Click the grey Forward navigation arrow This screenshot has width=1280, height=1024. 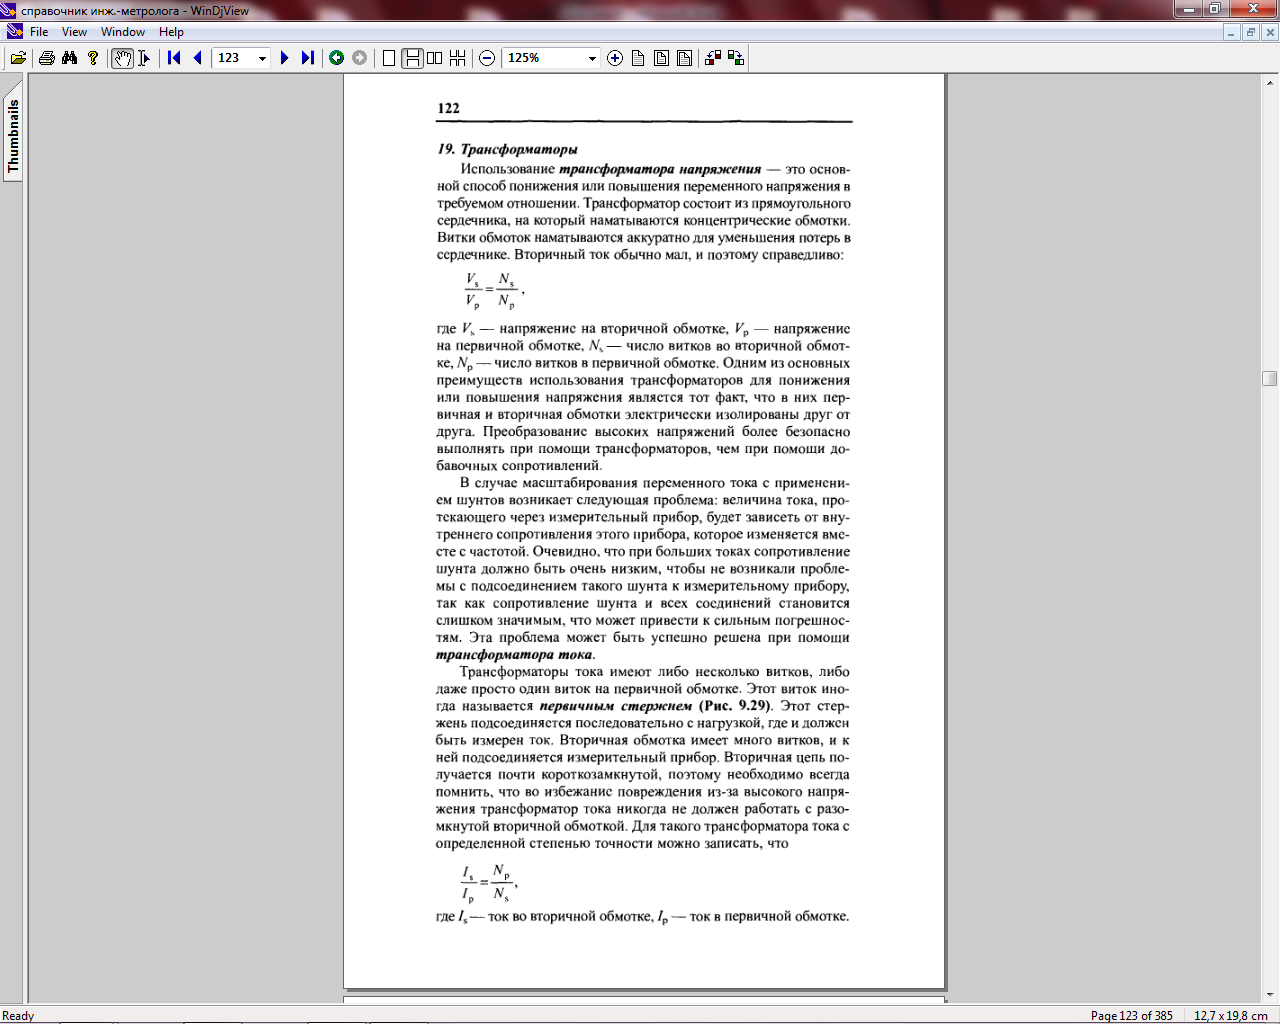click(360, 58)
